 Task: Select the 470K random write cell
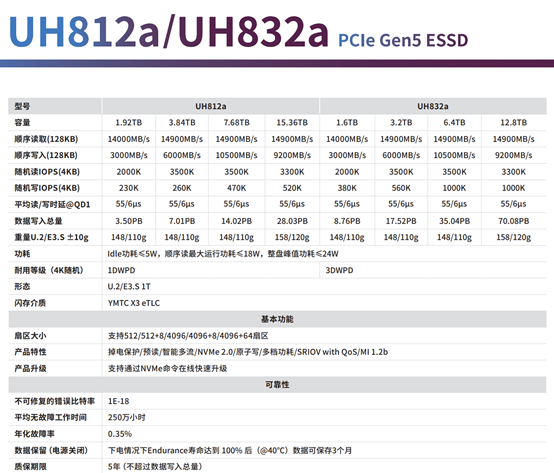coord(236,188)
